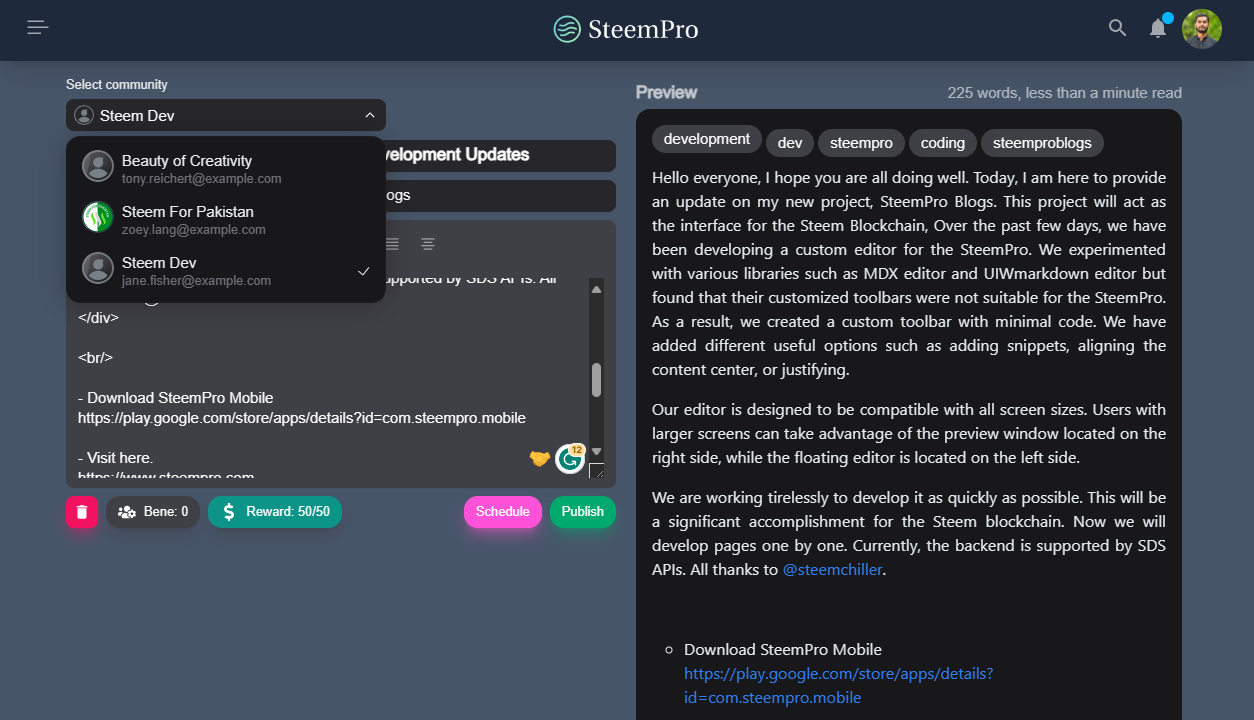Image resolution: width=1254 pixels, height=720 pixels.
Task: Open the user profile avatar menu
Action: pos(1202,29)
